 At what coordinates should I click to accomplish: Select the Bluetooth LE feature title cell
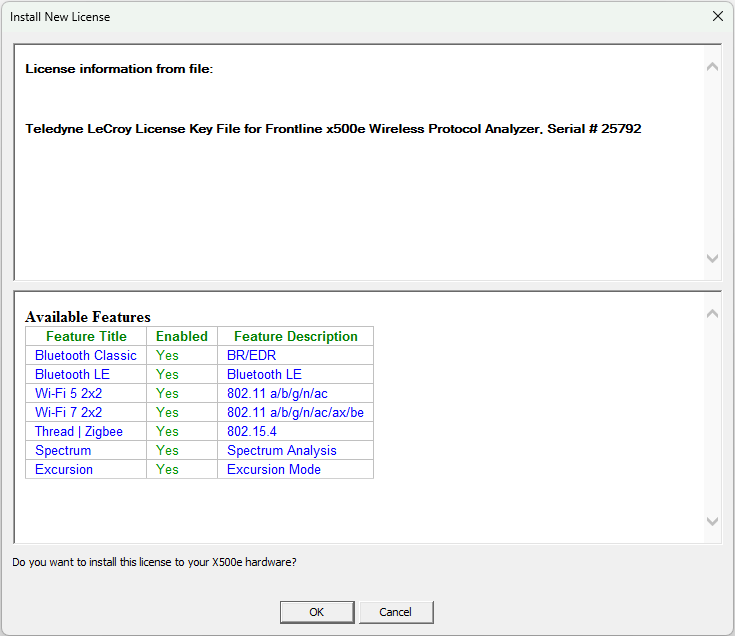pos(86,374)
